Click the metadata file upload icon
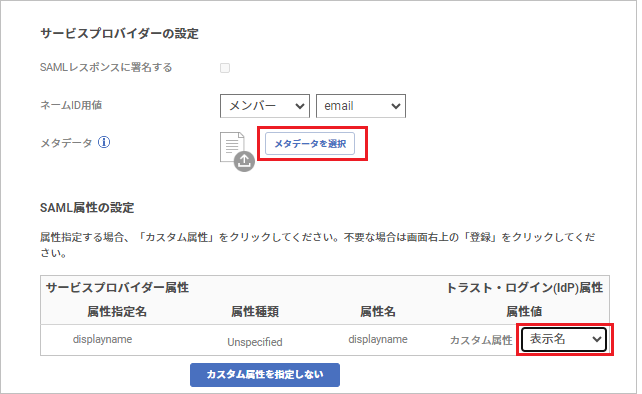The width and height of the screenshot is (642, 394). point(237,152)
